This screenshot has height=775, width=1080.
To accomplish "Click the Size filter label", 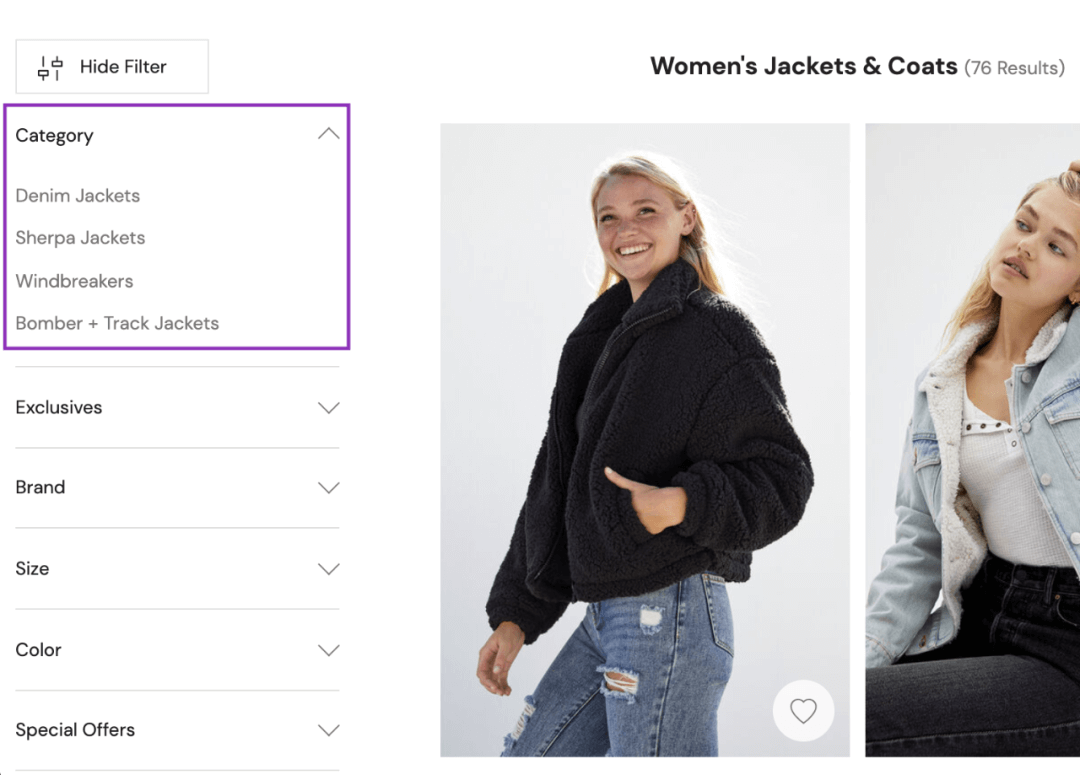I will click(x=32, y=569).
